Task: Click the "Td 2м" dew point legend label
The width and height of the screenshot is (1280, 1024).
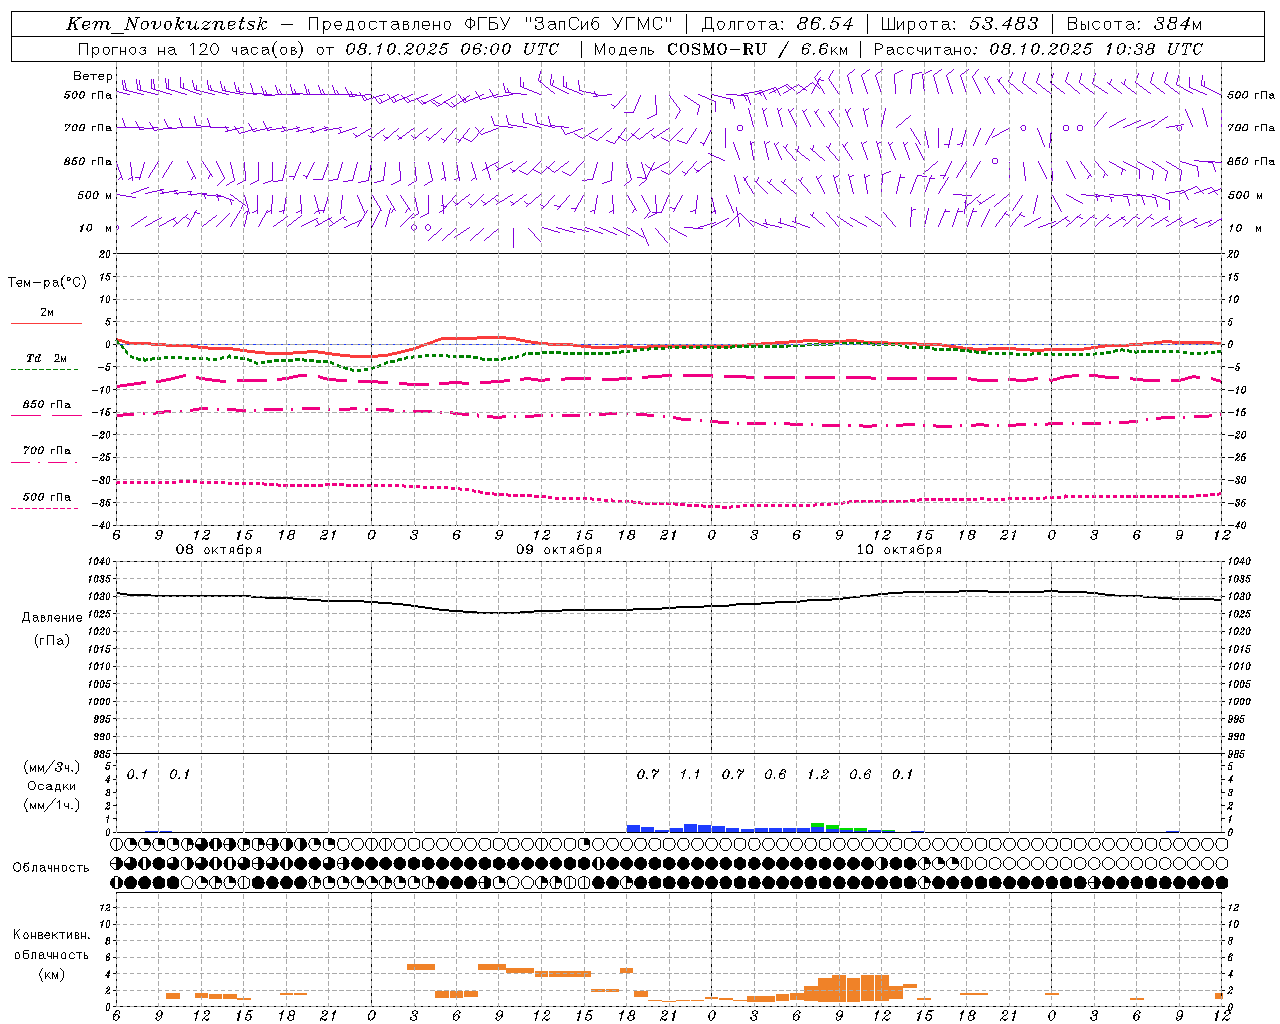Action: [x=46, y=358]
